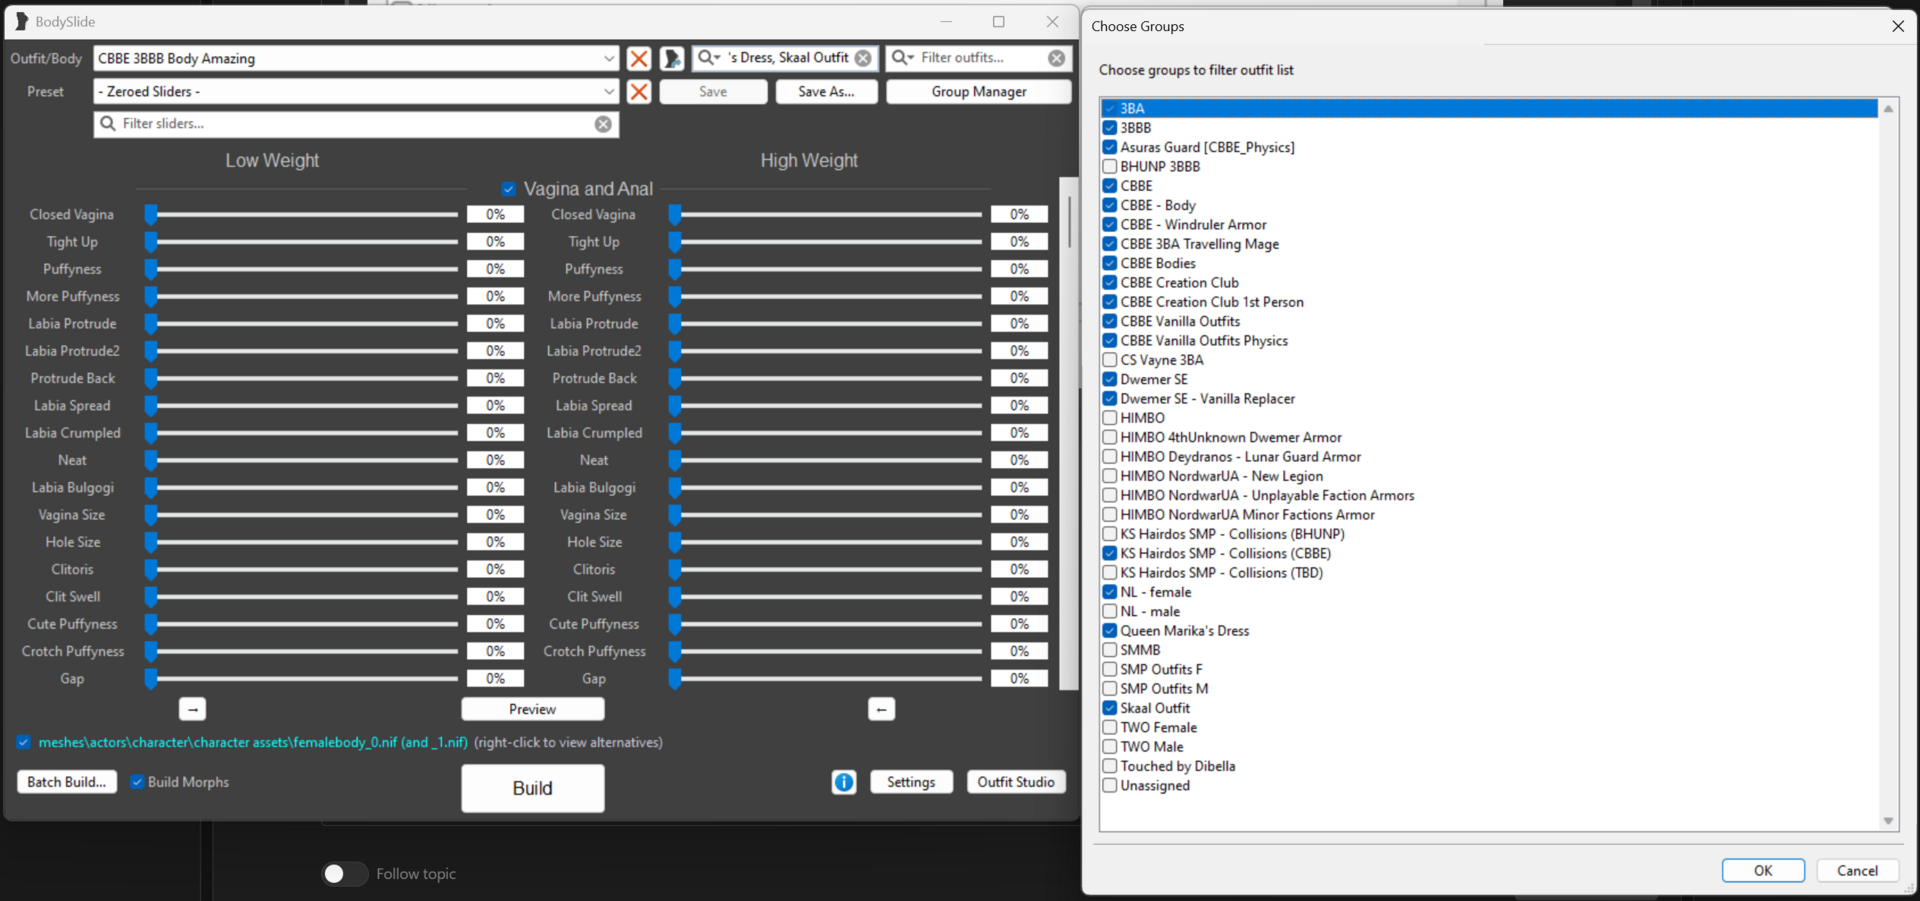This screenshot has height=901, width=1920.
Task: Click the magnifier icon in Filter sliders
Action: tap(108, 124)
